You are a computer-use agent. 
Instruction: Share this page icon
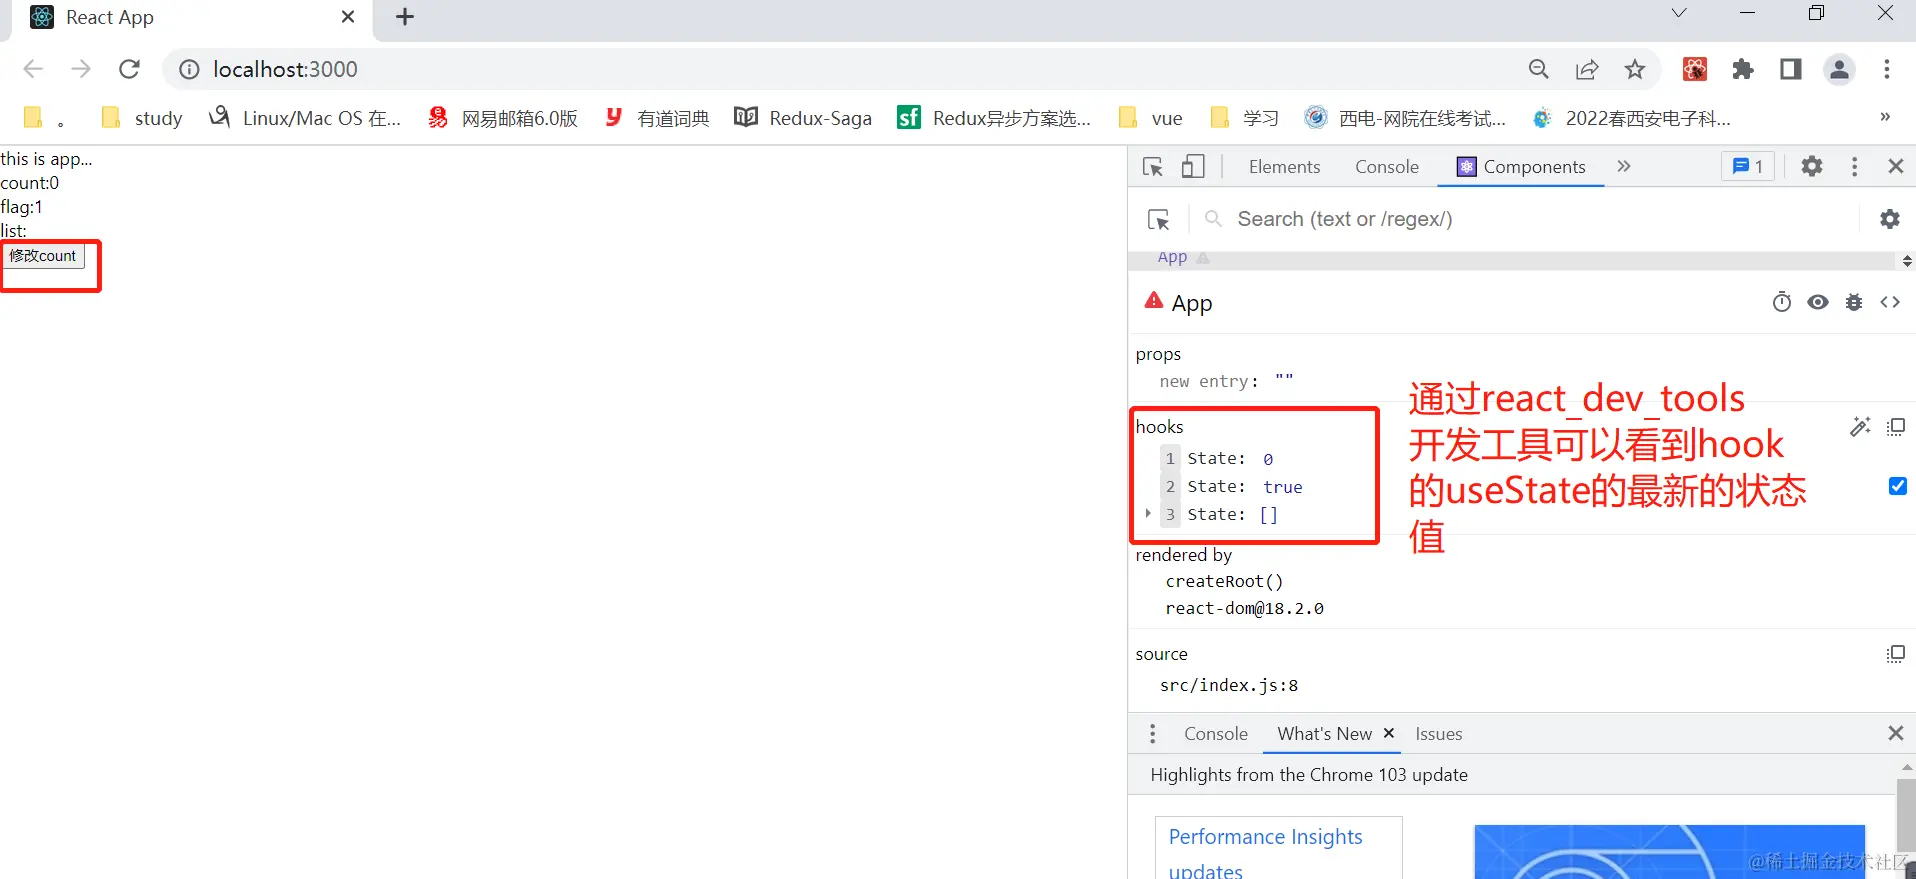1587,69
